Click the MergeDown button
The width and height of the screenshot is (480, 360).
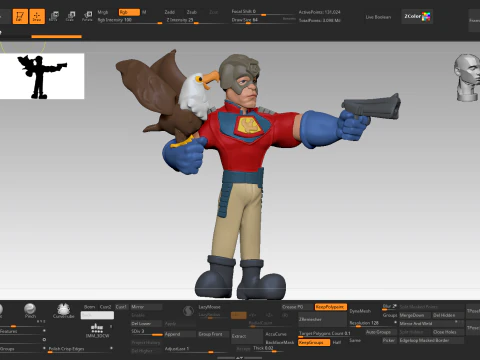(415, 315)
